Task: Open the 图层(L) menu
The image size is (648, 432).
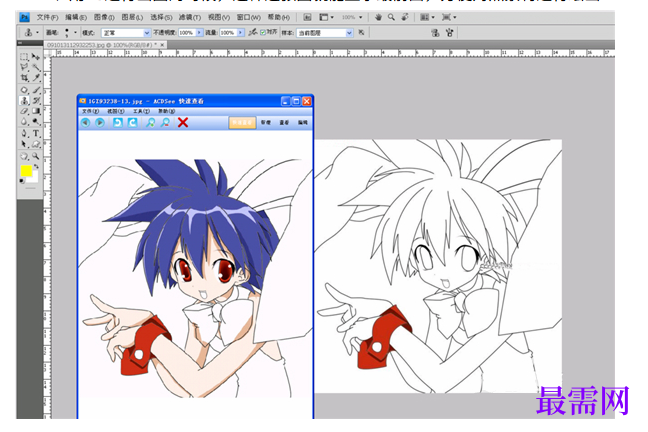Action: coord(132,17)
